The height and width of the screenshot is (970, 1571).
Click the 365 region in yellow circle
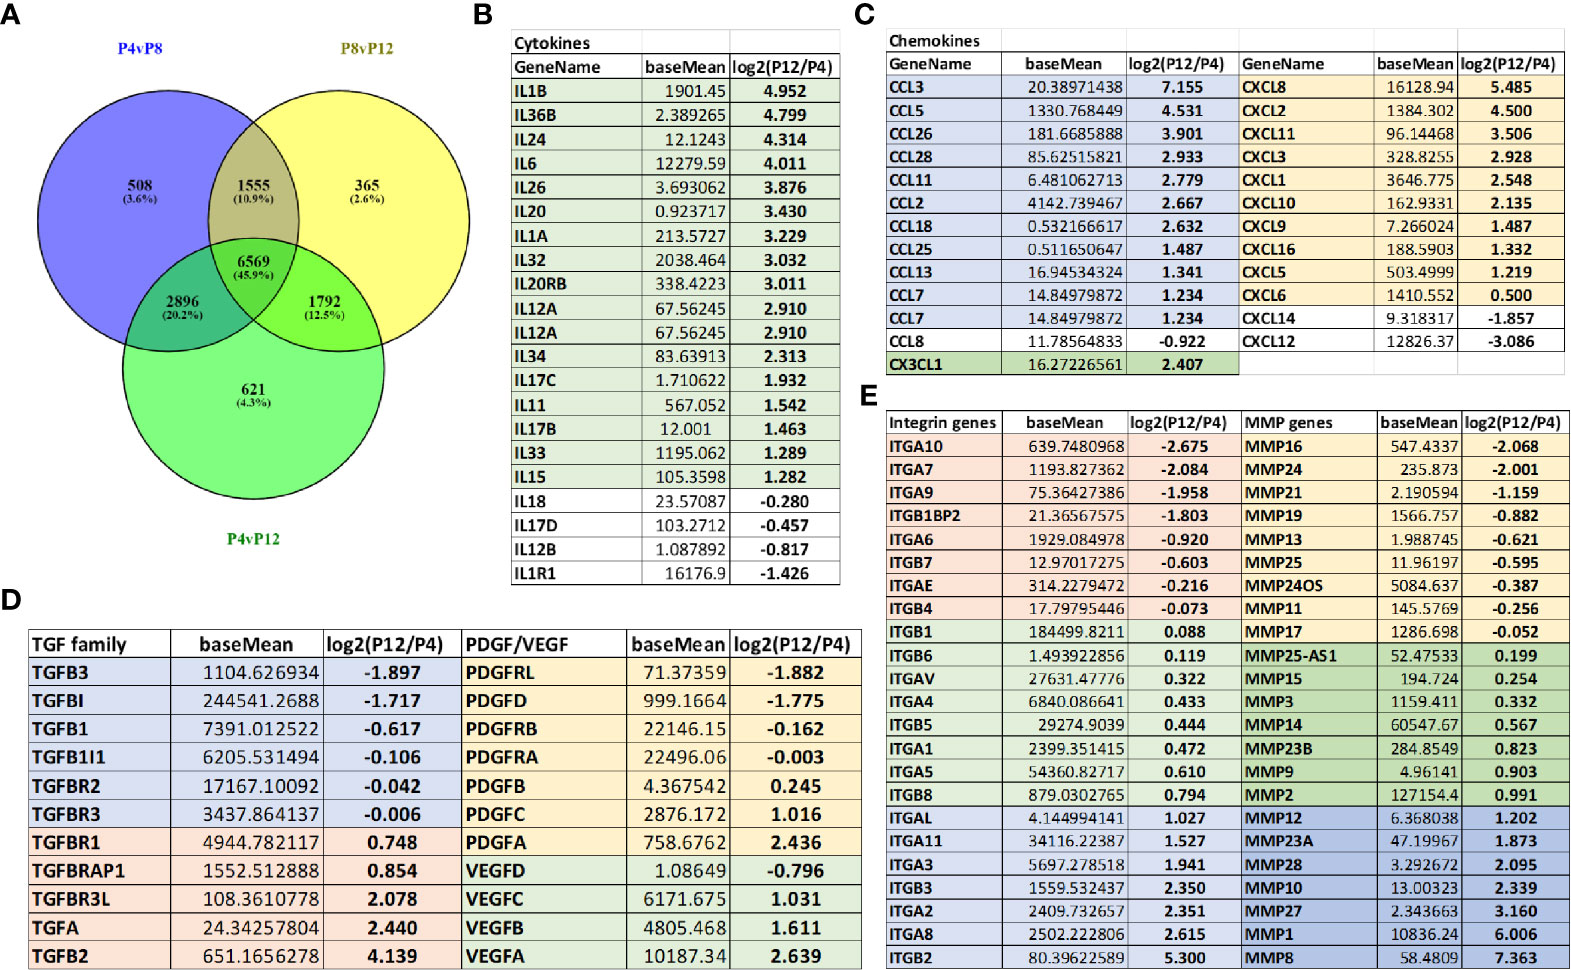click(367, 190)
